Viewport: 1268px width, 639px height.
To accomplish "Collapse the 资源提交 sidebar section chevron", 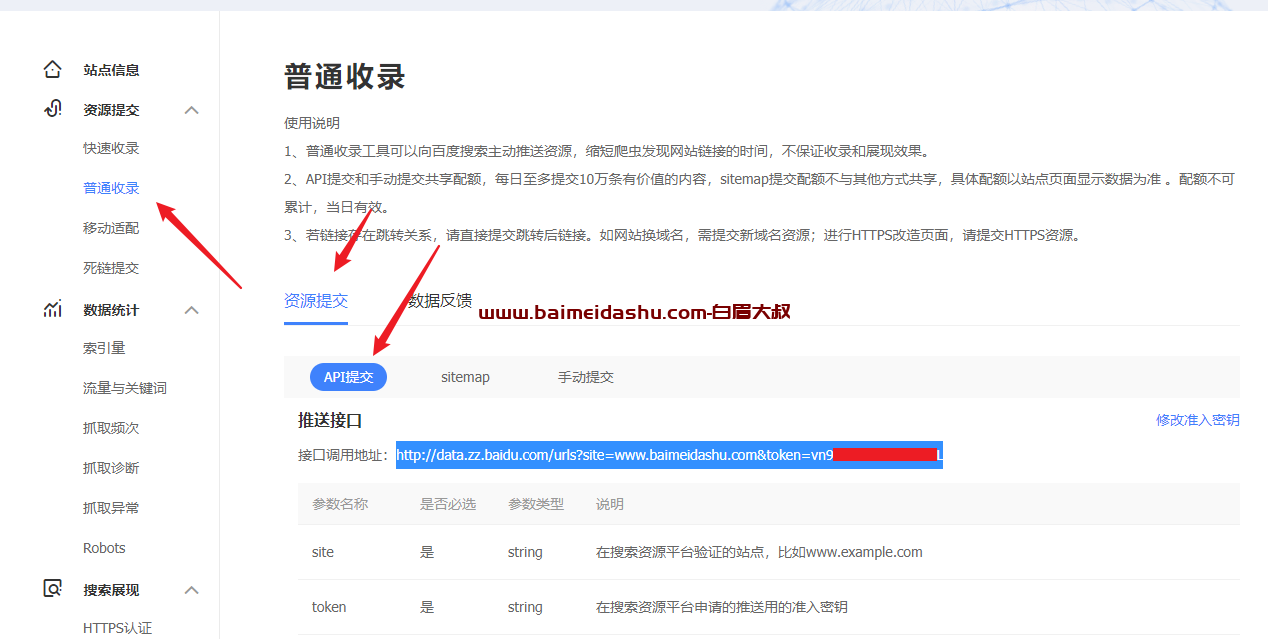I will click(192, 110).
